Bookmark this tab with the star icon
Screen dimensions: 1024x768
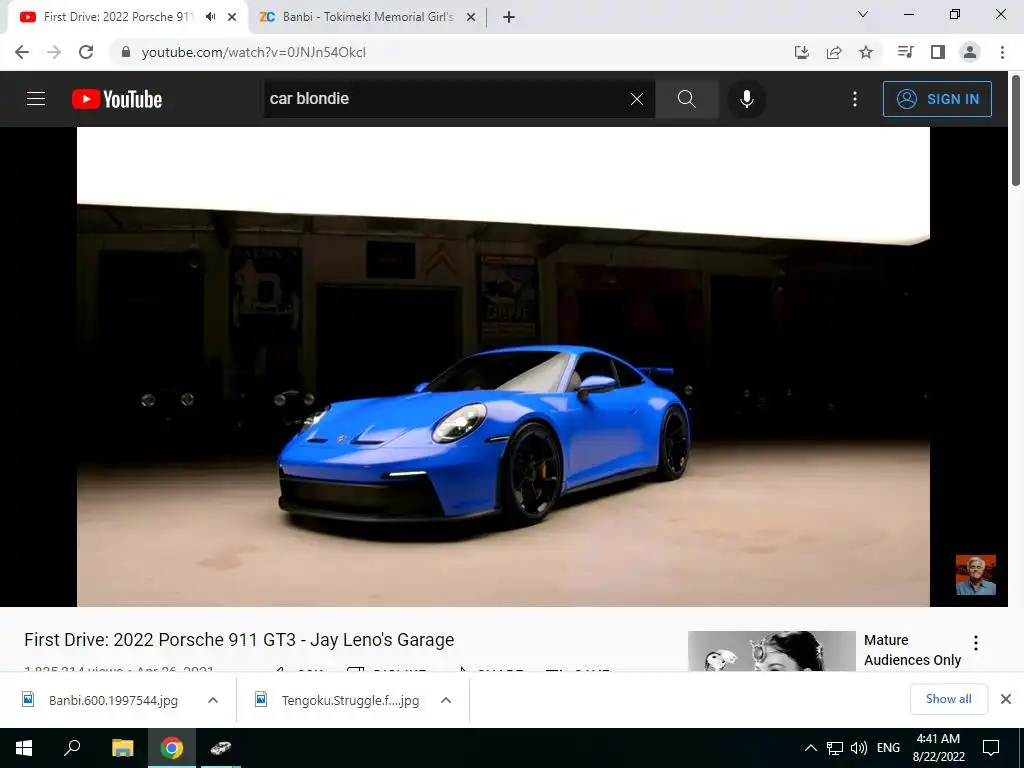click(x=866, y=52)
